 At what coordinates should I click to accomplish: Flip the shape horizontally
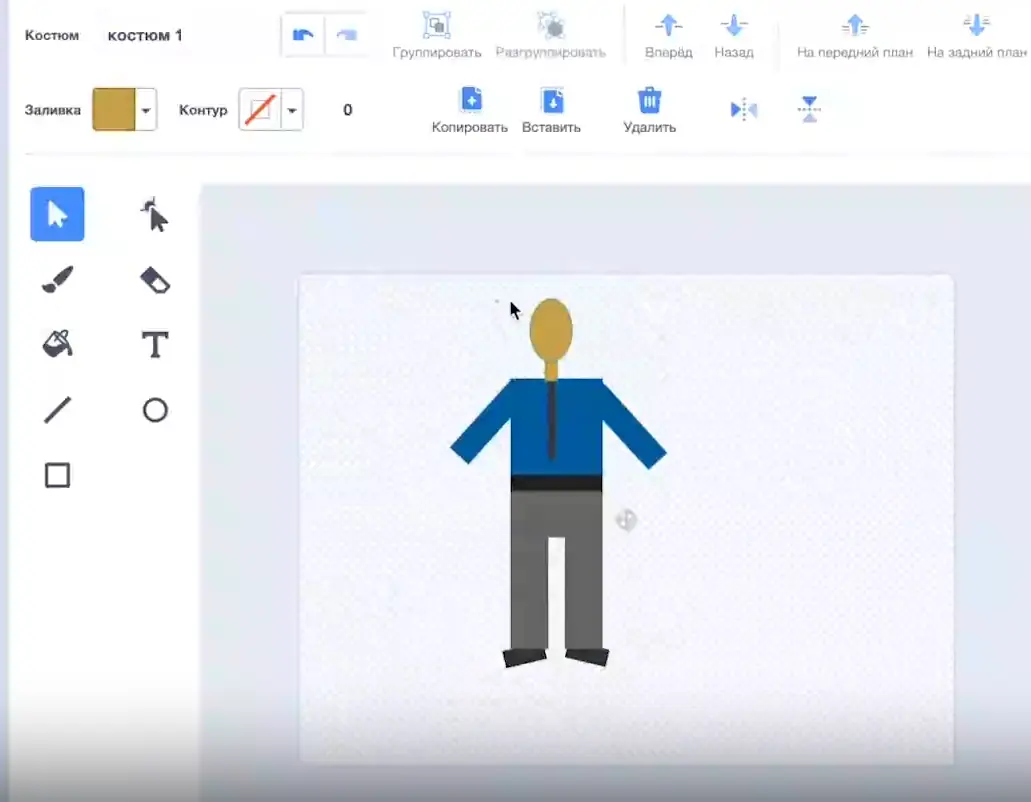coord(744,109)
